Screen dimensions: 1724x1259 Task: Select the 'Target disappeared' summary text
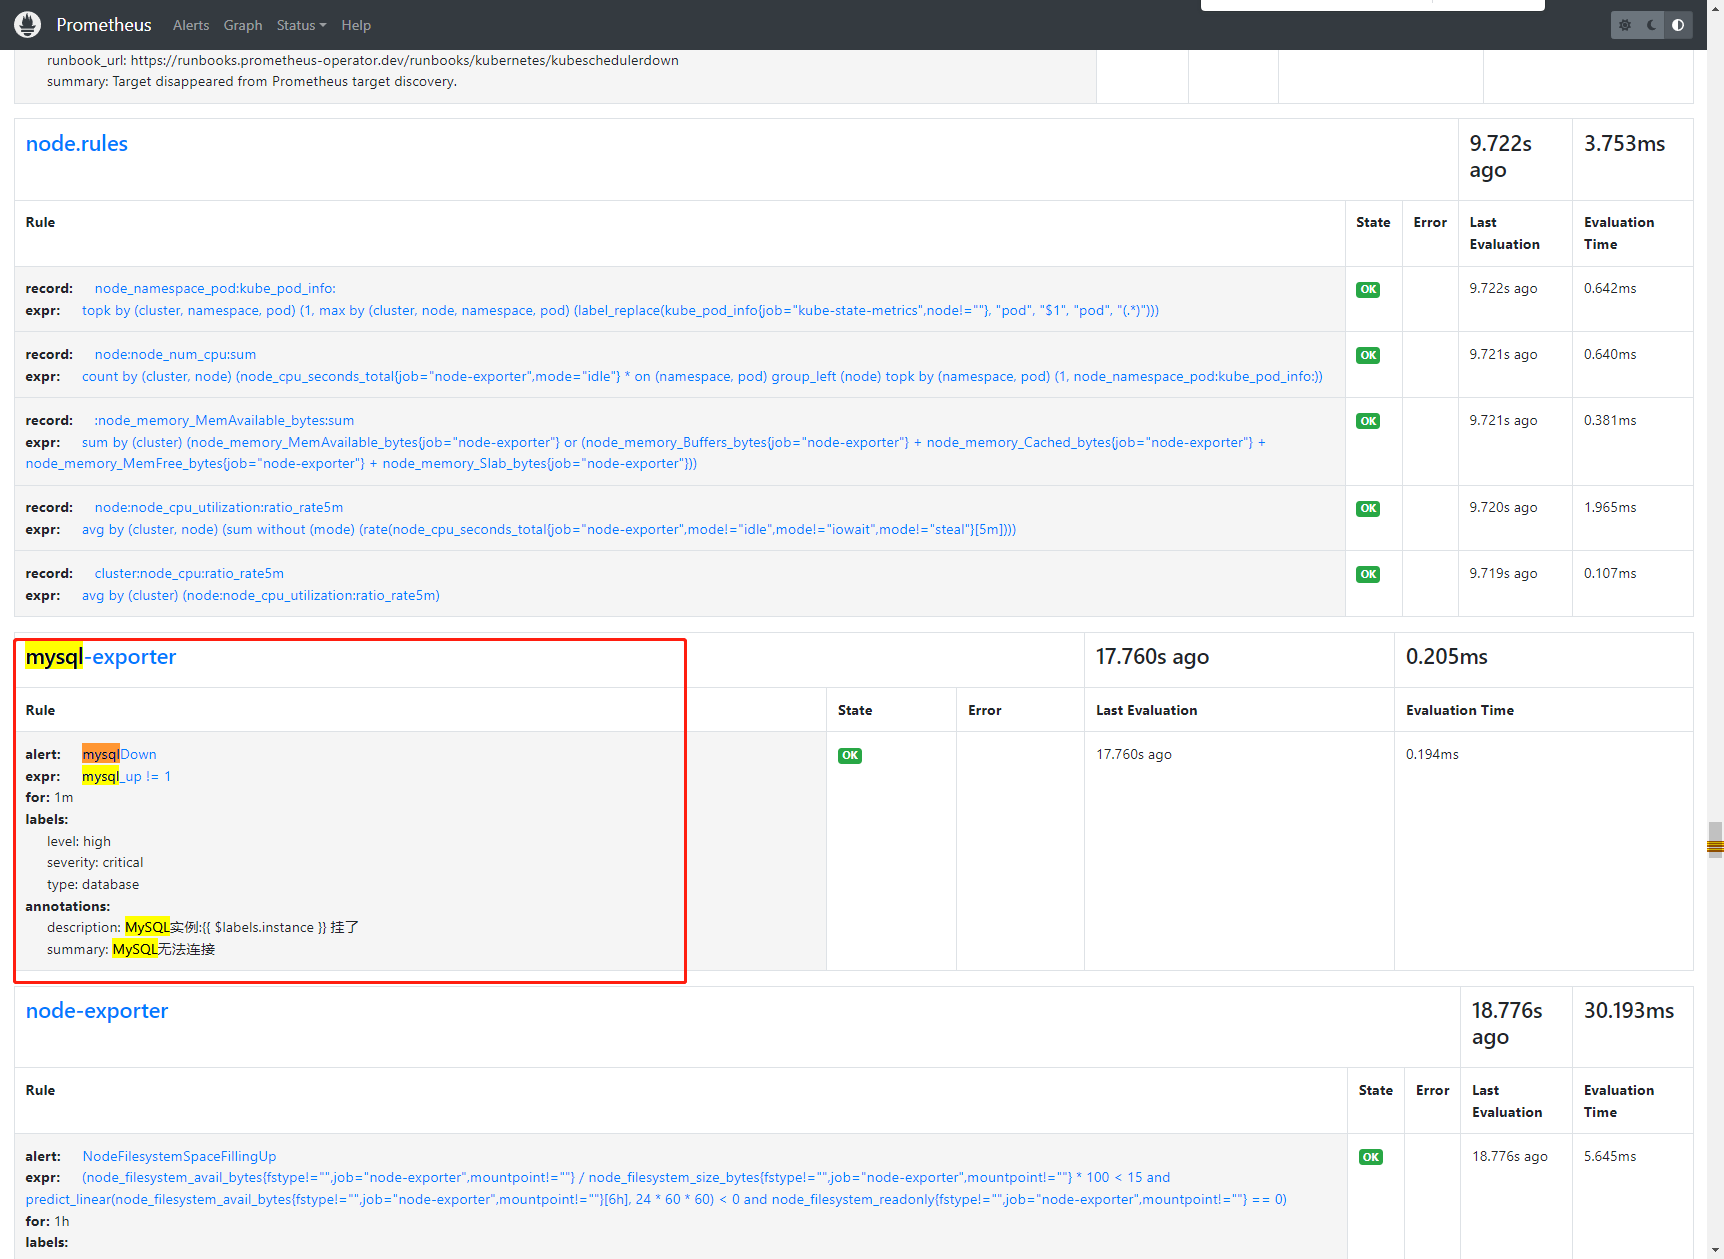click(x=252, y=82)
